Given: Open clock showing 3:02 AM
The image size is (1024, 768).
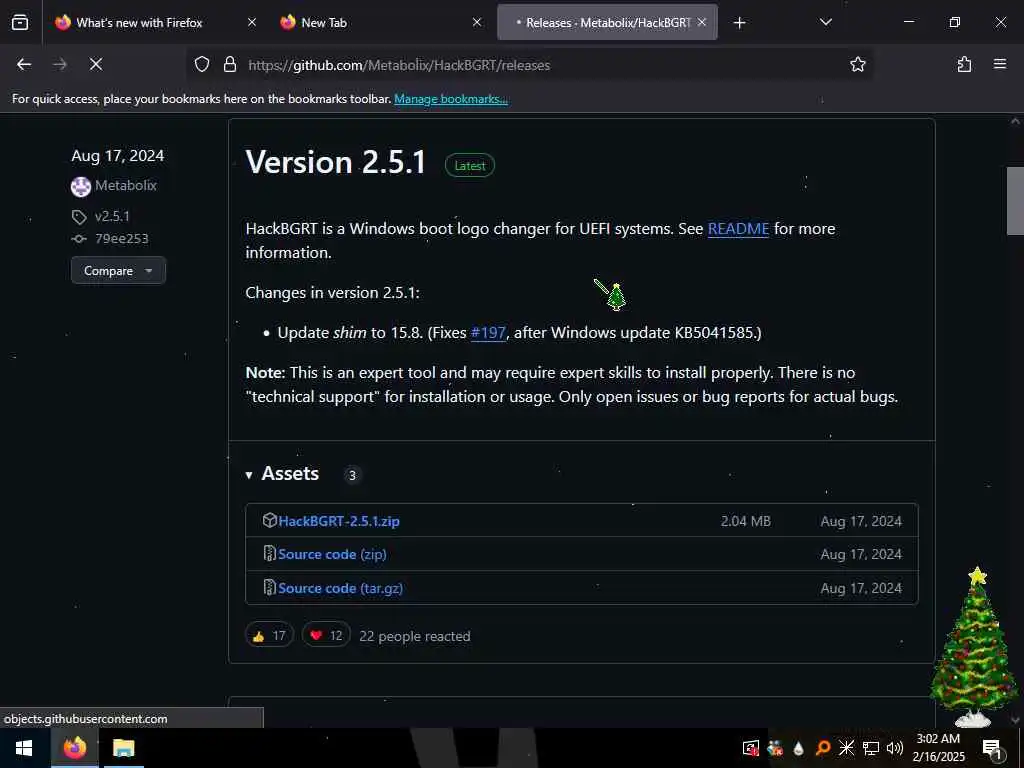Looking at the screenshot, I should [938, 748].
